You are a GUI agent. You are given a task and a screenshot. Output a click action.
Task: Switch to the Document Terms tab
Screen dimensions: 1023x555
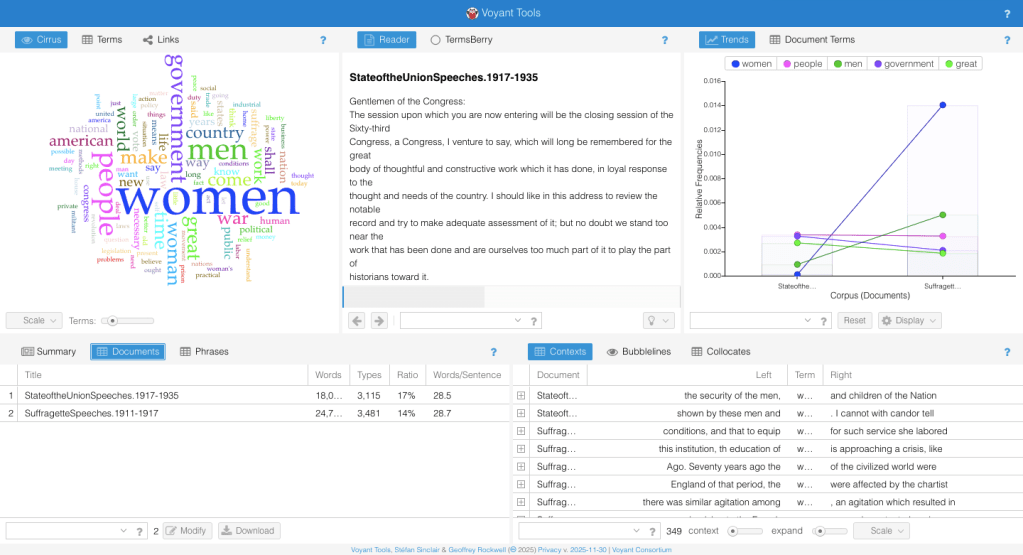tap(812, 40)
